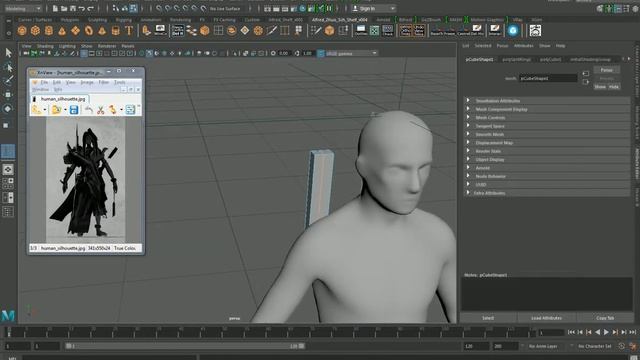Click the Load Attributes button
640x360 pixels.
coord(547,318)
